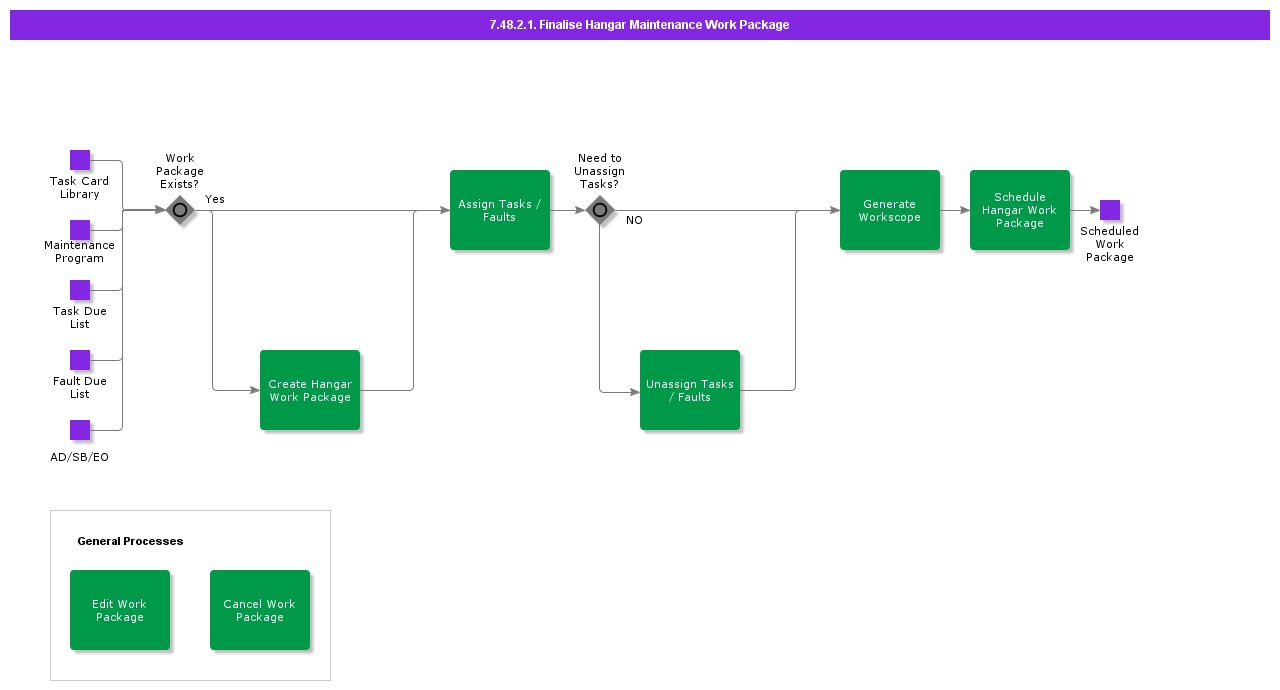Screen dimensions: 1280x690
Task: Select the Need to Unassign Tasks gateway diamond
Action: (x=600, y=210)
